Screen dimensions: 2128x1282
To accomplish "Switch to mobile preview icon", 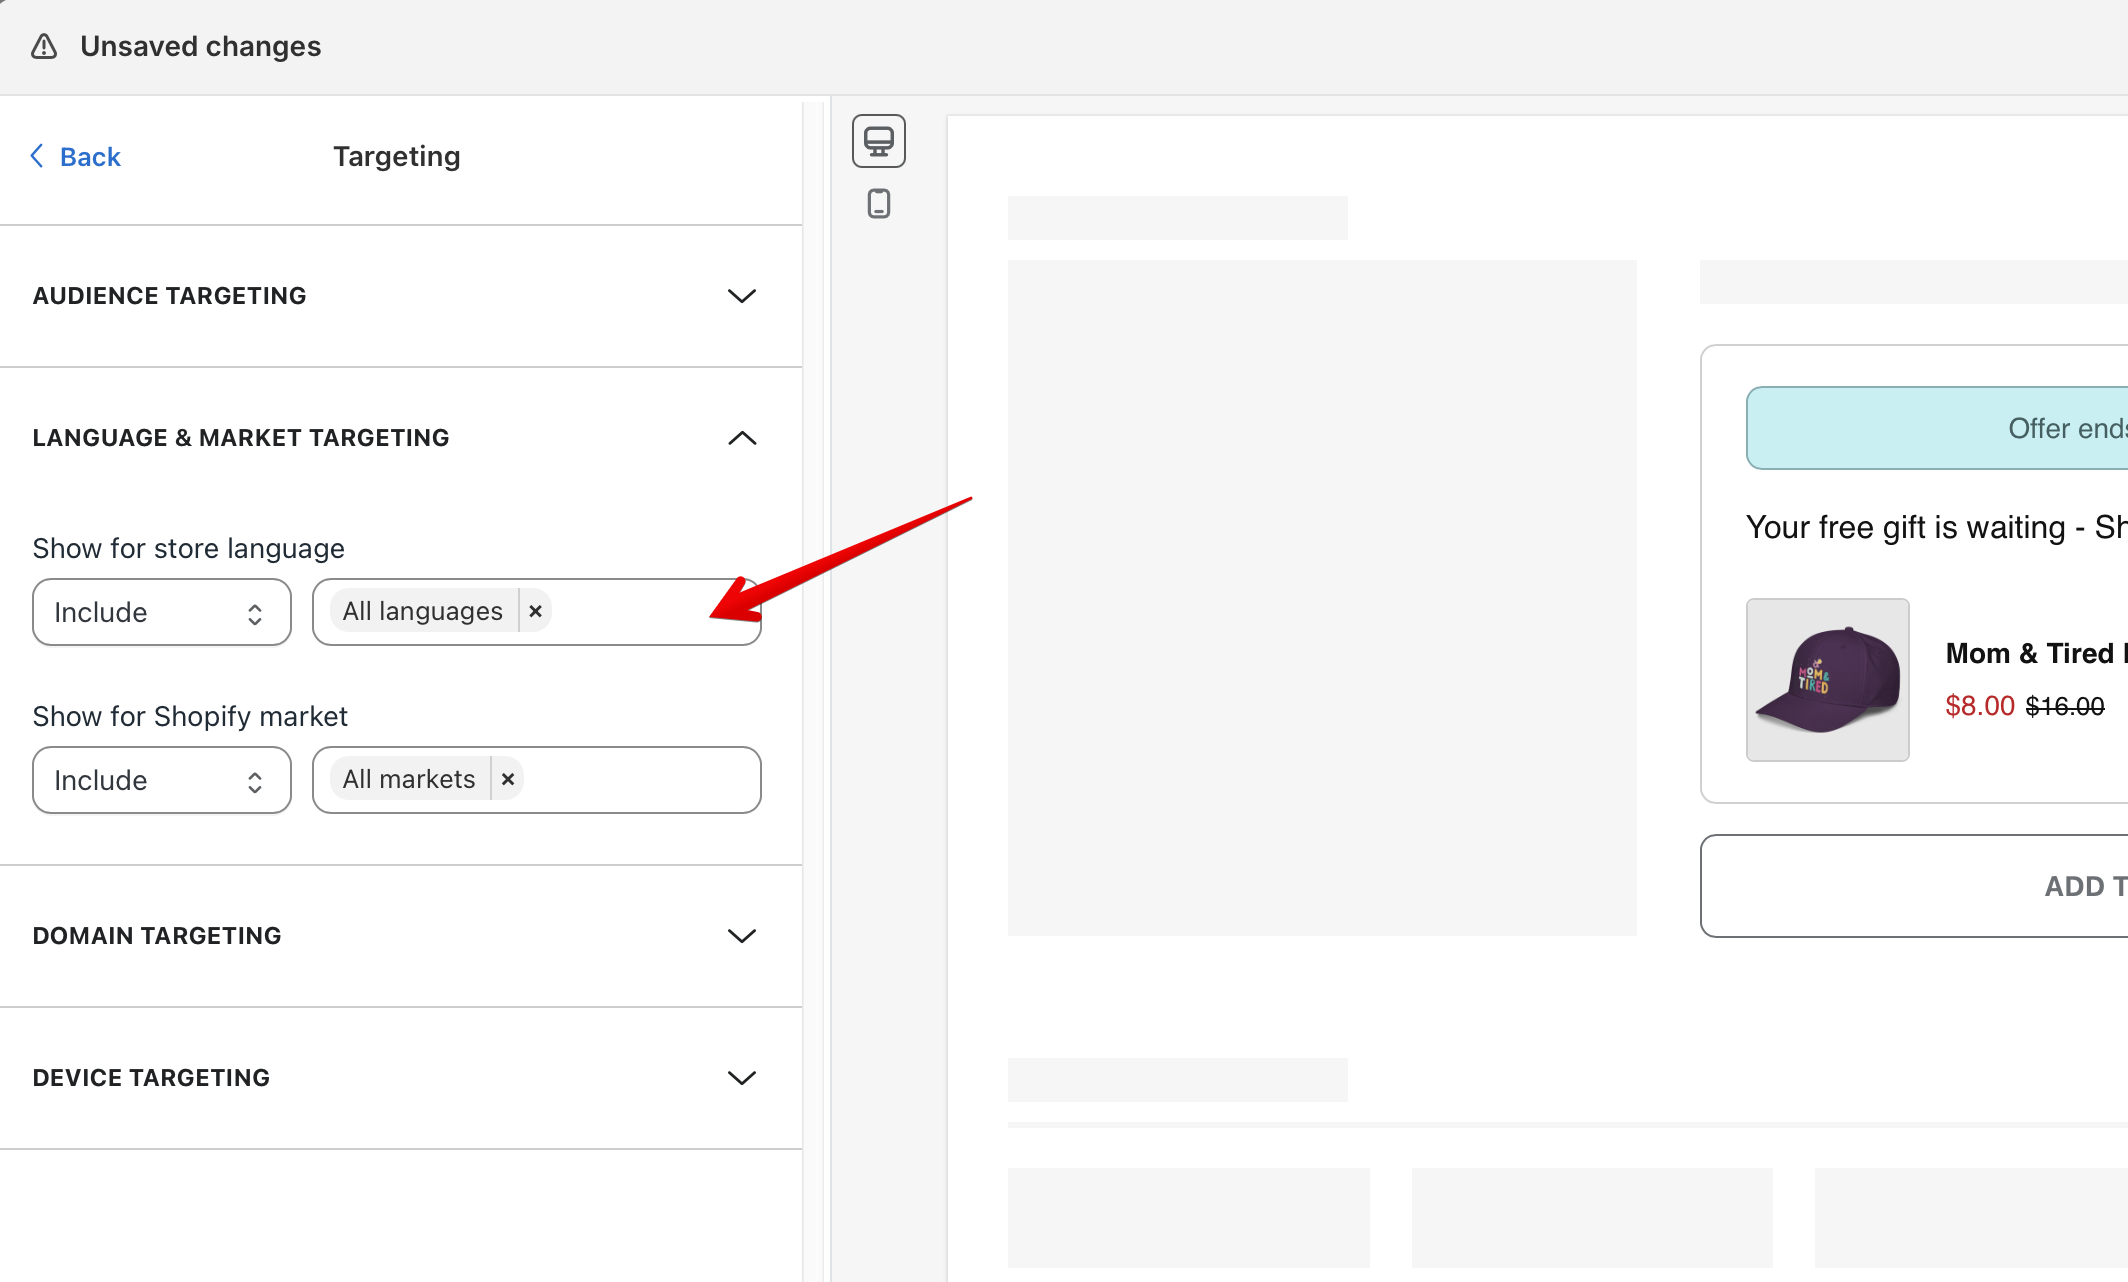I will pos(878,204).
